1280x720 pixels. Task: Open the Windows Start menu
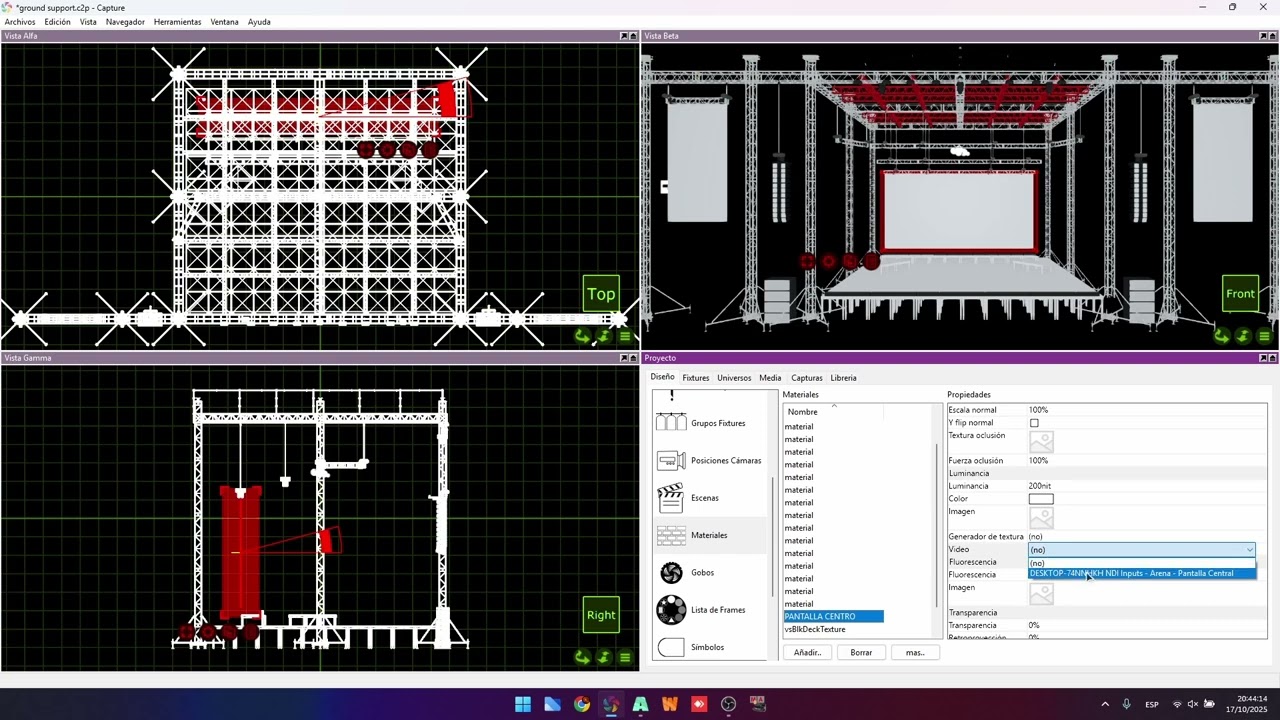pyautogui.click(x=523, y=704)
